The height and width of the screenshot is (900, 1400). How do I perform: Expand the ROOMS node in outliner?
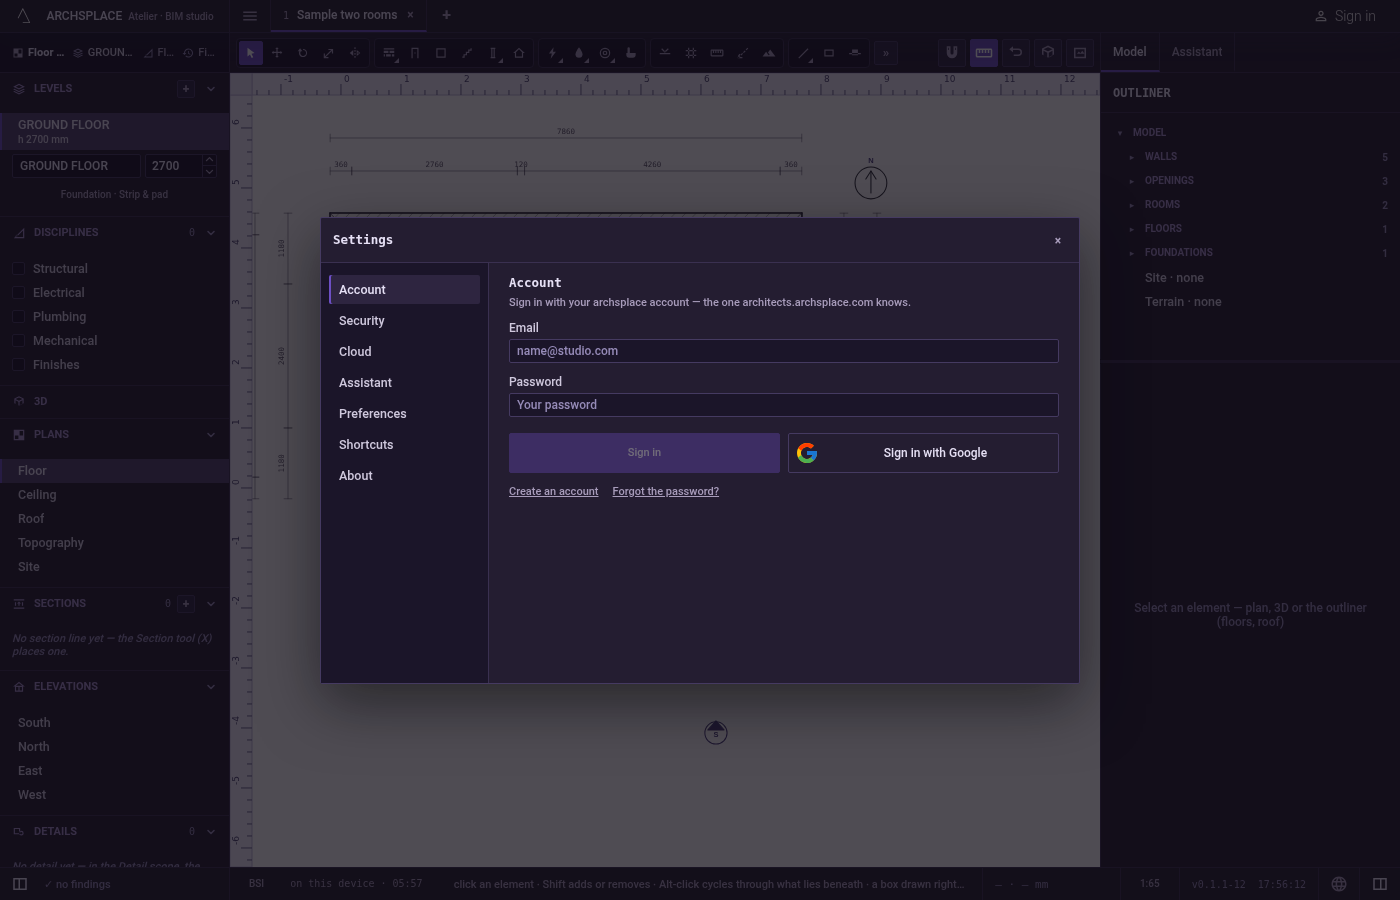1132,205
